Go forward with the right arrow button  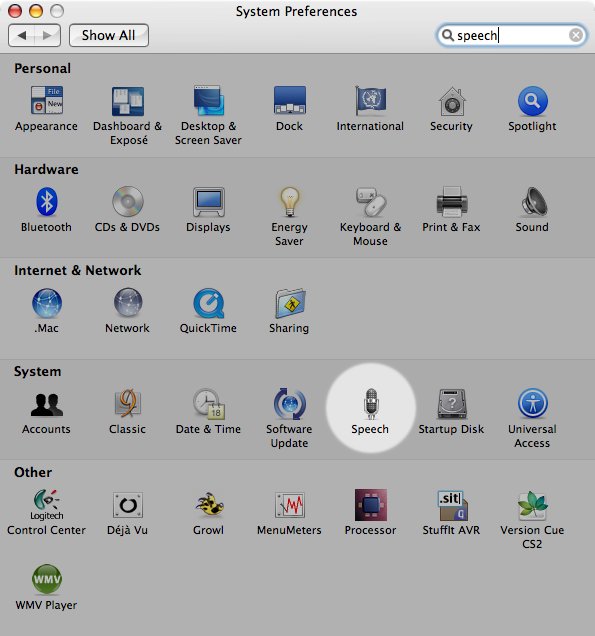pos(47,35)
